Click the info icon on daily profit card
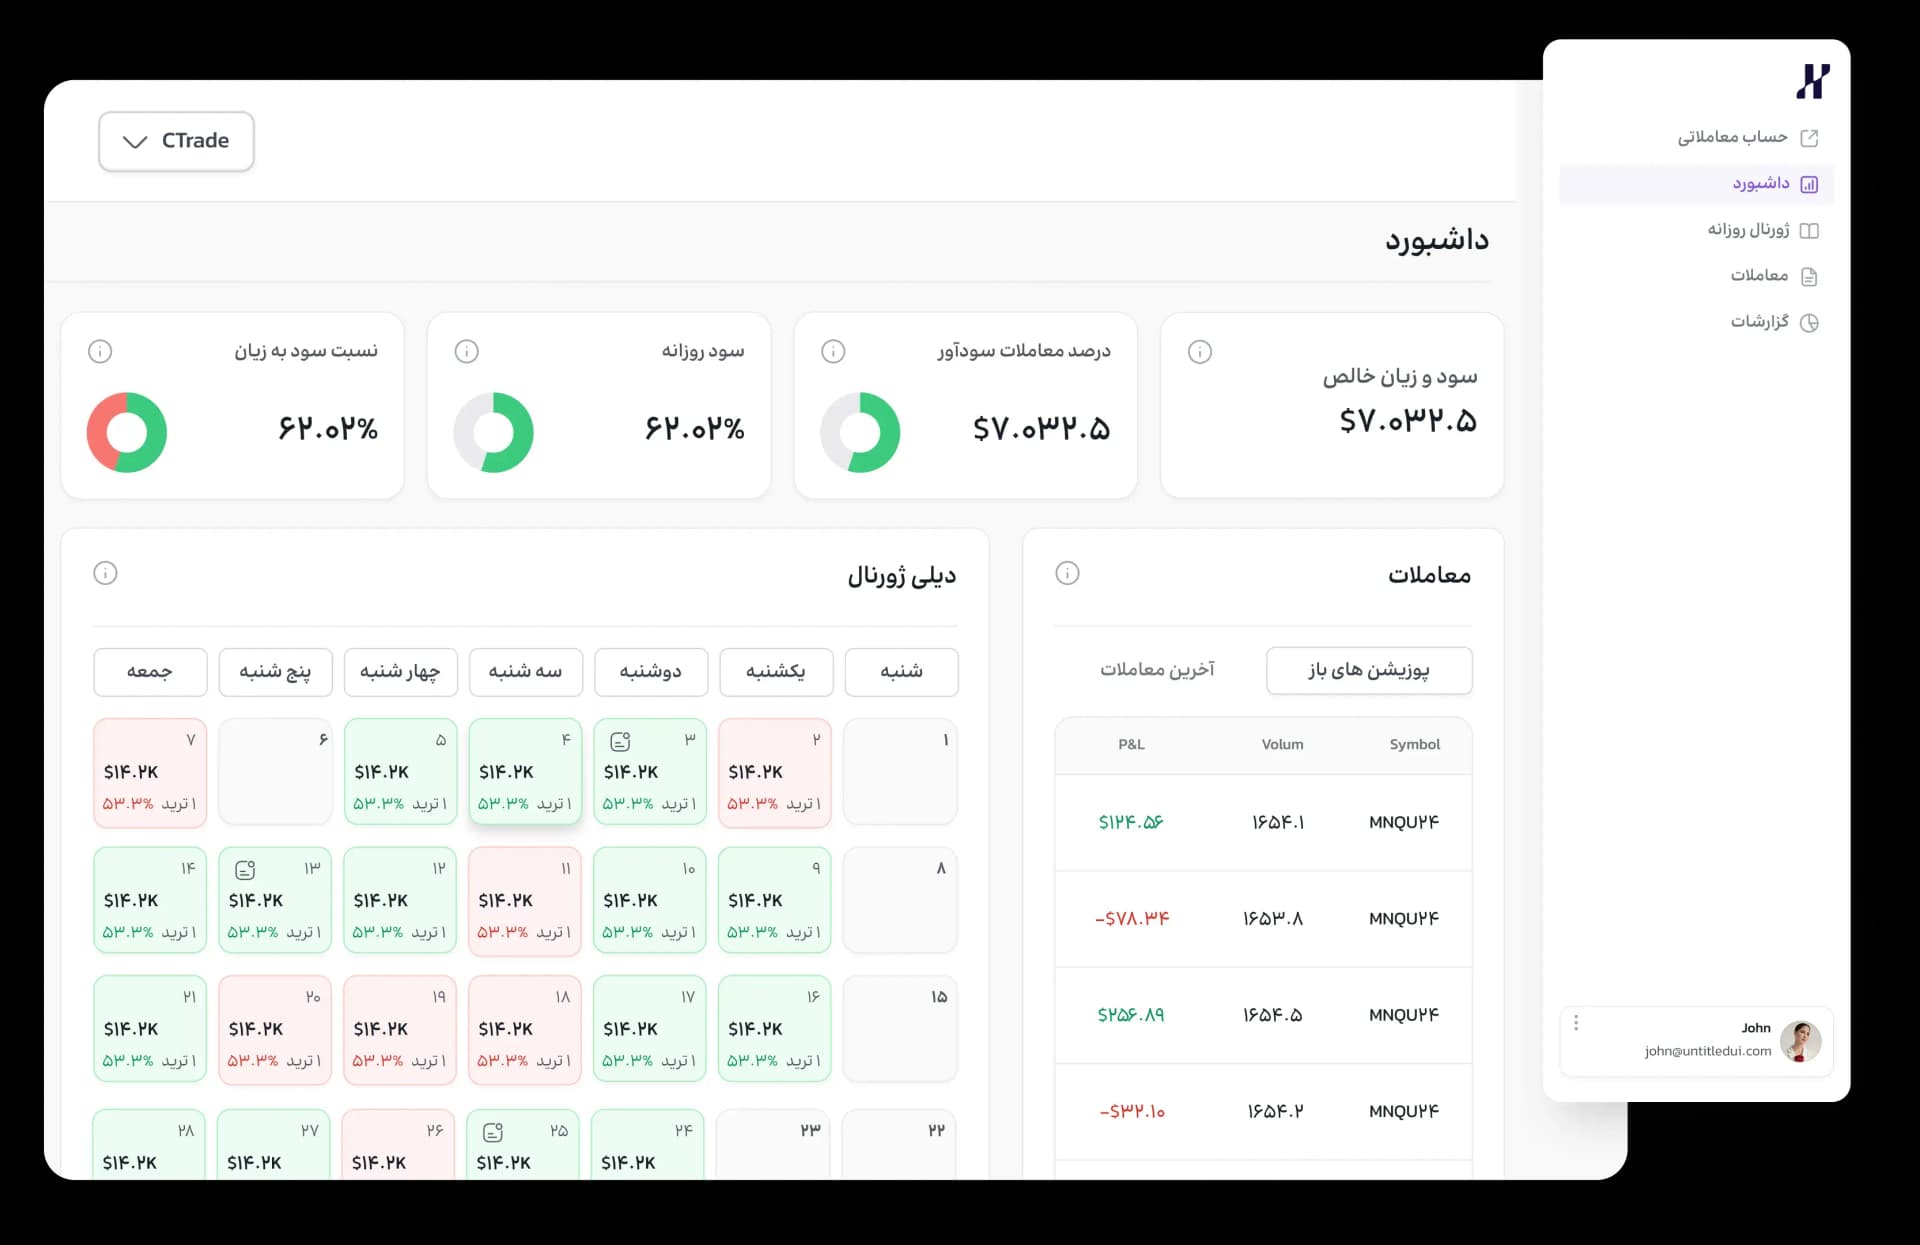Screen dimensions: 1920x1245 click(x=466, y=351)
